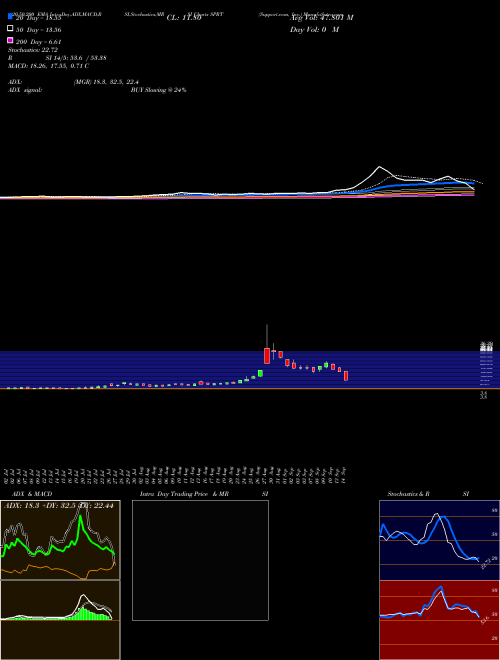Click the blue 20 Day EMA legend swatch

pyautogui.click(x=10, y=16)
